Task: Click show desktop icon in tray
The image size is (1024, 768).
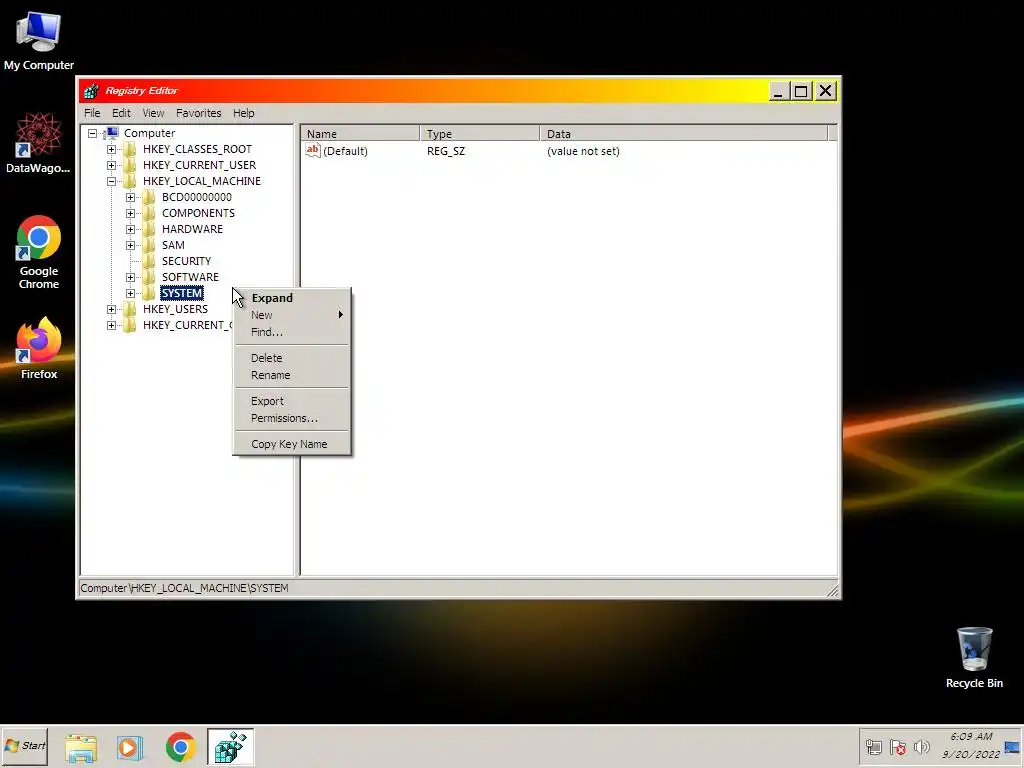Action: coord(1012,747)
